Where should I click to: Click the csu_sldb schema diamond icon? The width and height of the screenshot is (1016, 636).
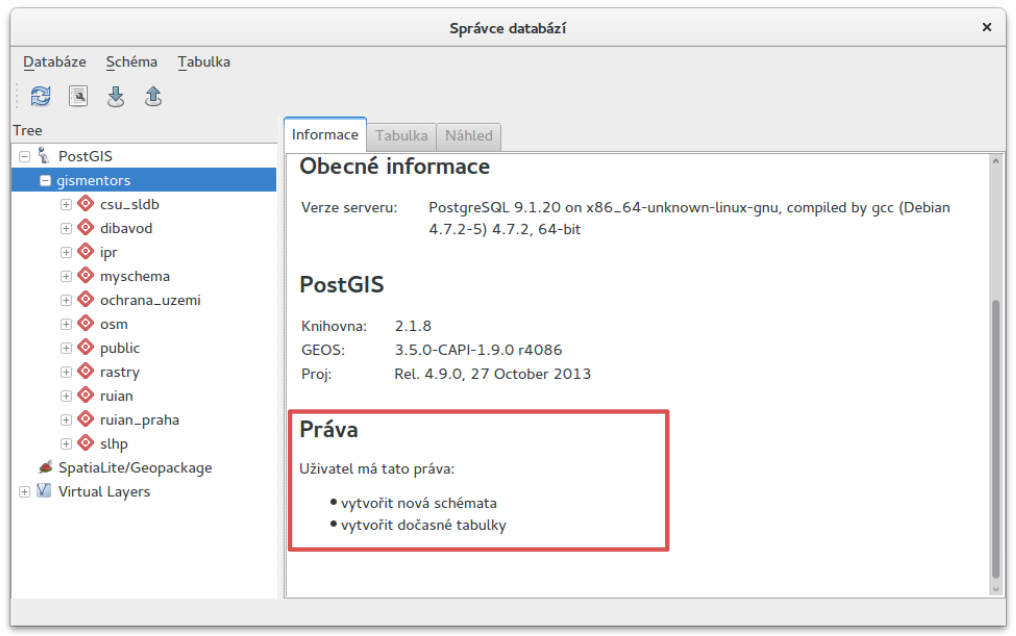click(86, 204)
